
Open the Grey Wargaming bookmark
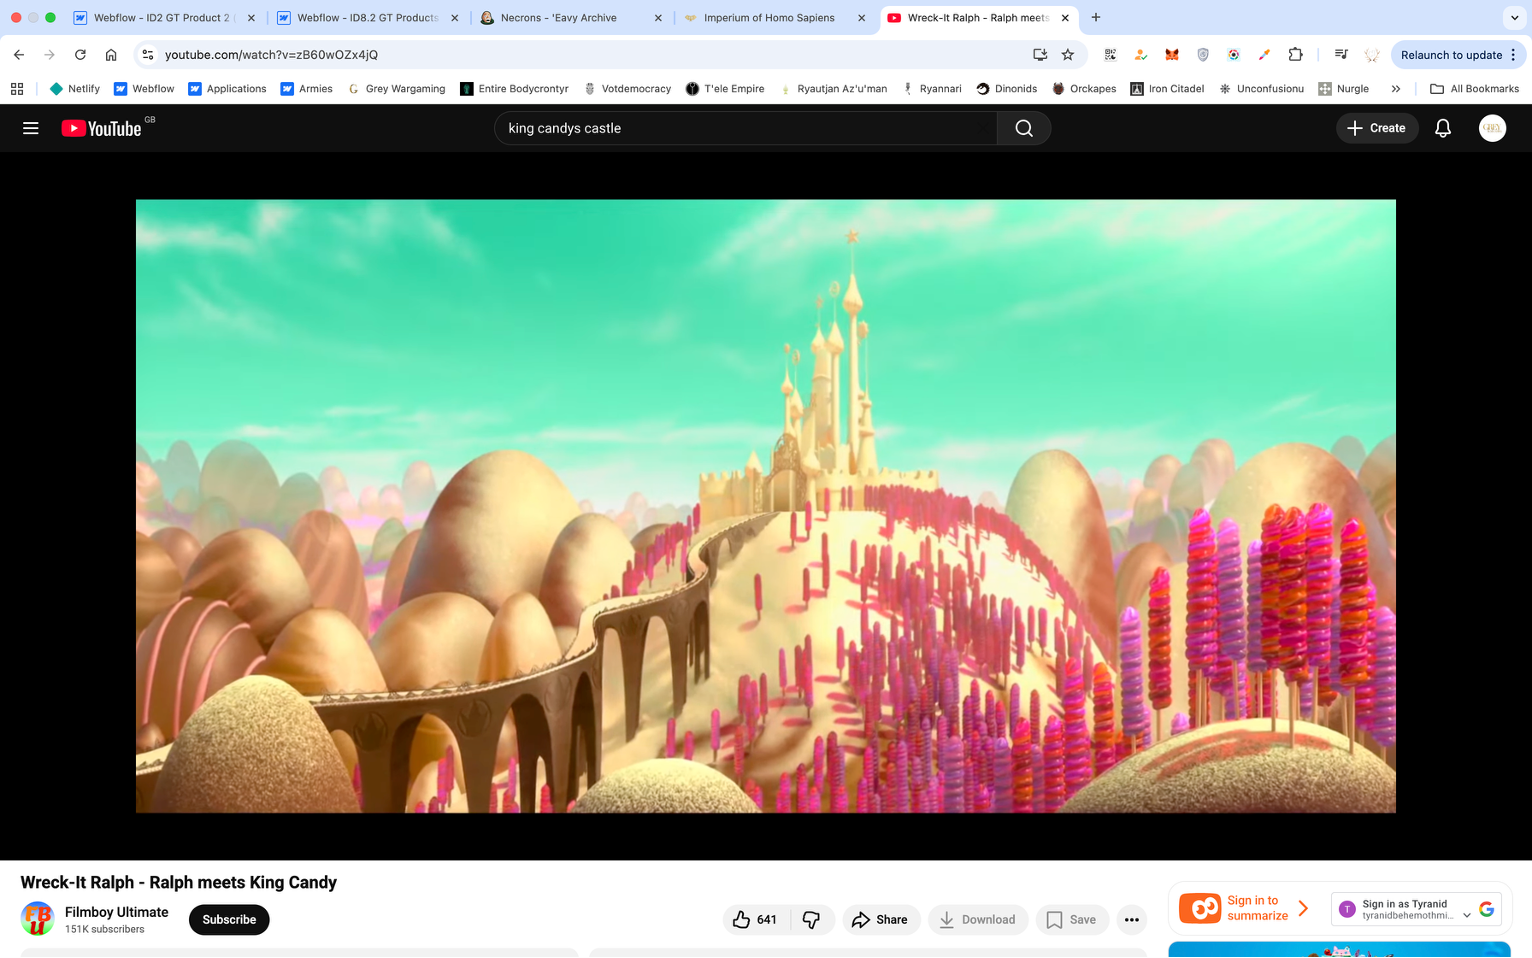point(396,89)
